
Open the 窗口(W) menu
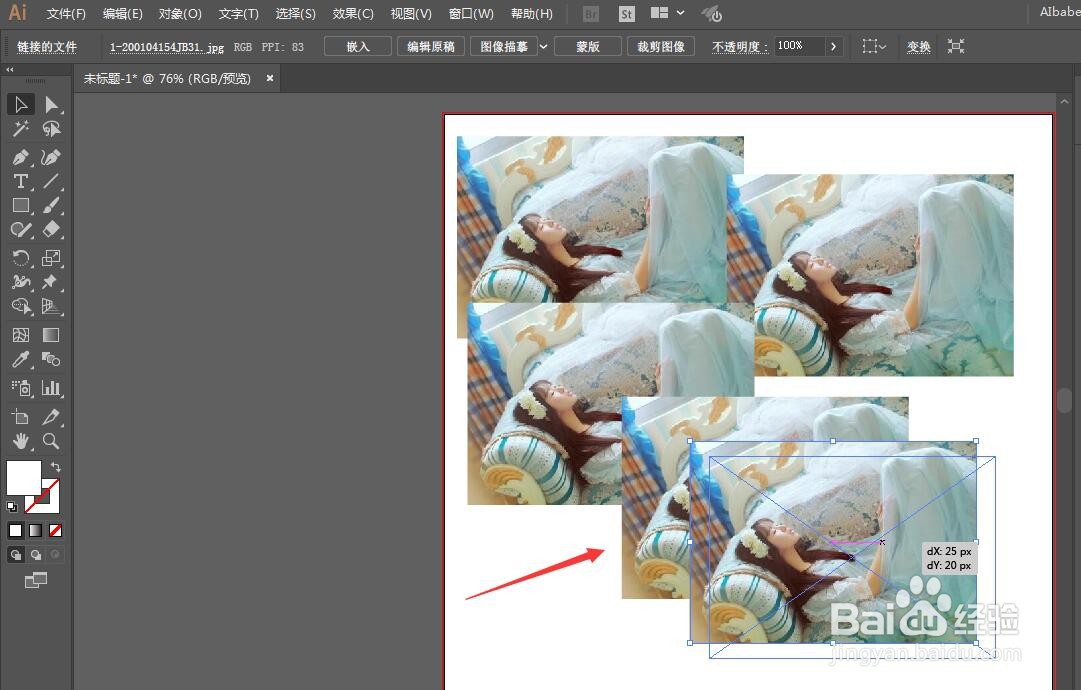point(471,13)
